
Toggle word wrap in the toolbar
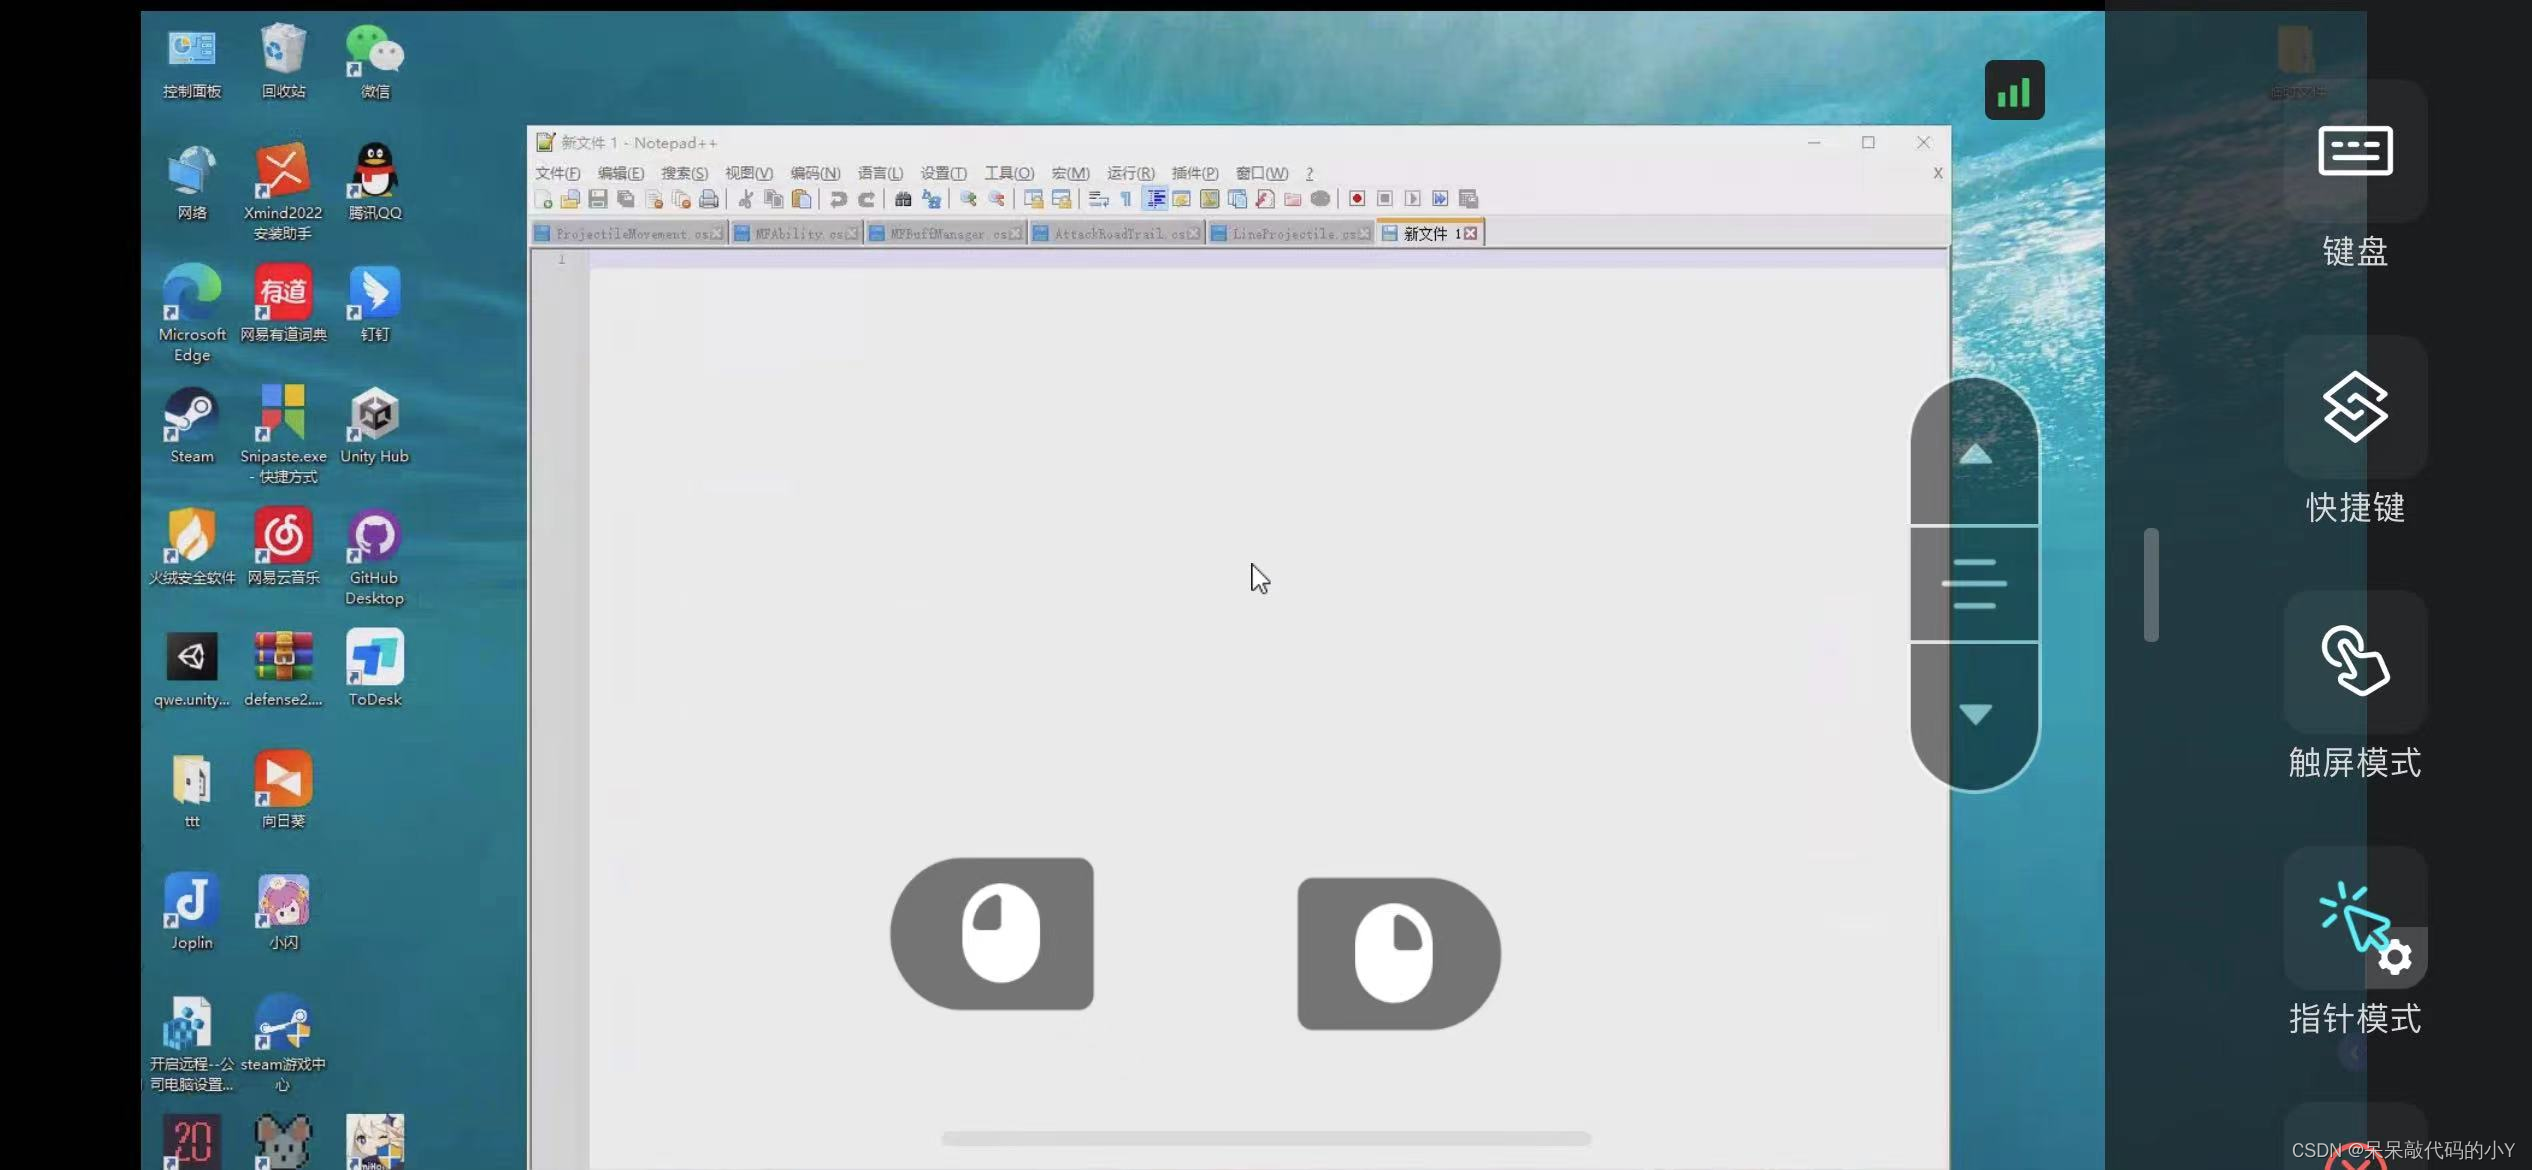[1098, 199]
